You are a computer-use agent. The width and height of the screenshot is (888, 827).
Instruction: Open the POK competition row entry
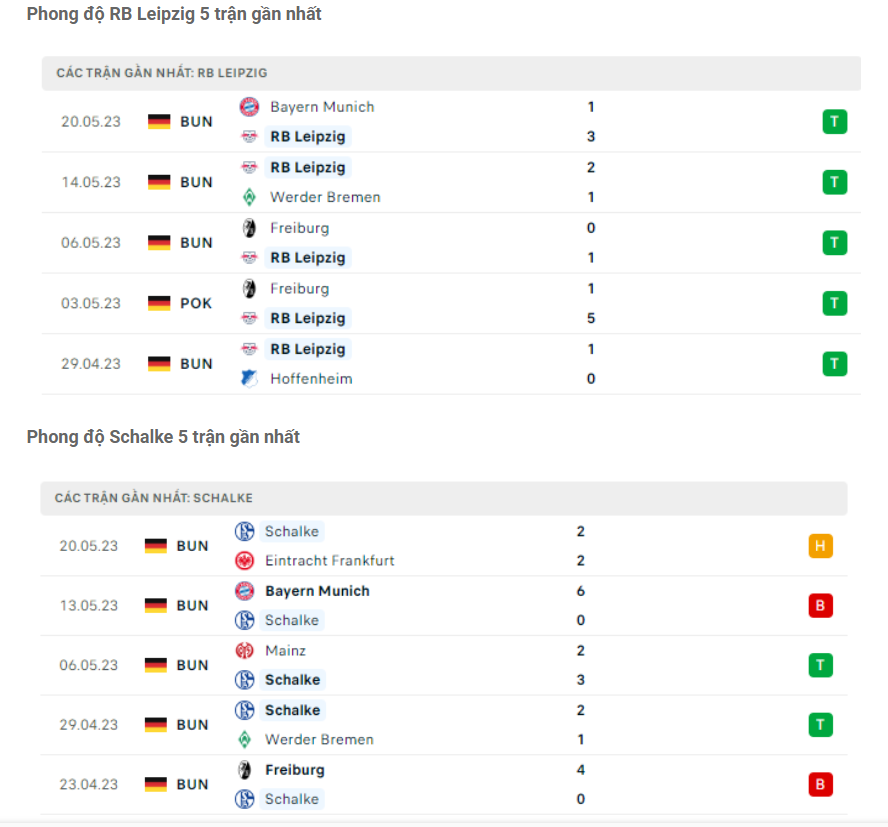pos(196,303)
